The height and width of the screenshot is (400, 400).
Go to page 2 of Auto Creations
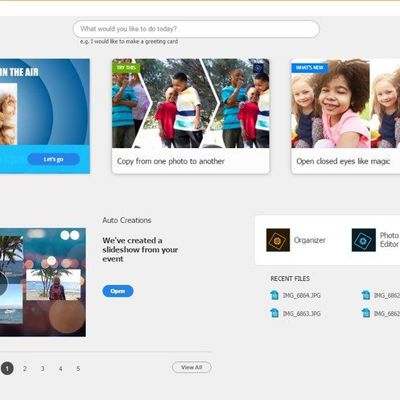point(25,368)
